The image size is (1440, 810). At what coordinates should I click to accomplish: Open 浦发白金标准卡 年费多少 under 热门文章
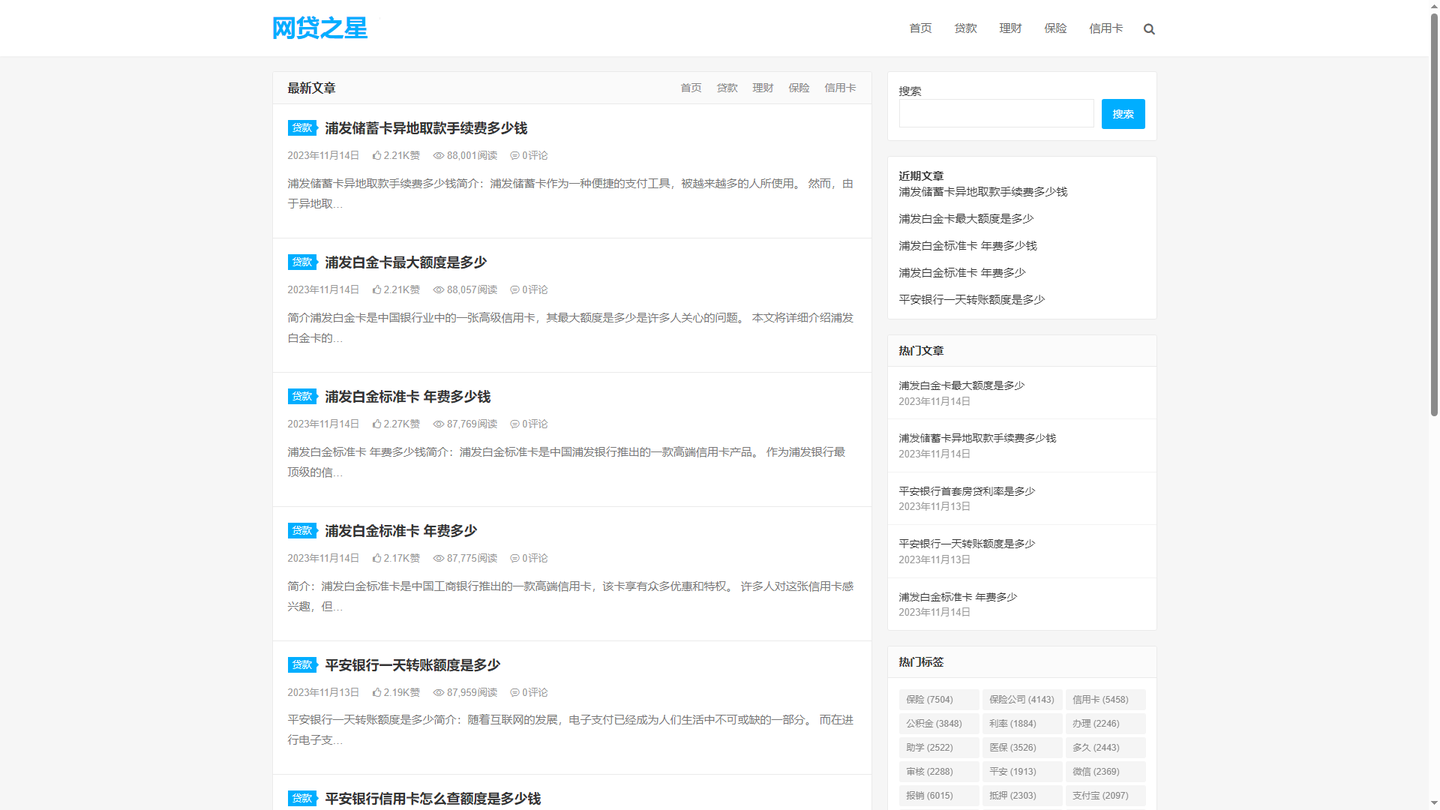coord(958,597)
